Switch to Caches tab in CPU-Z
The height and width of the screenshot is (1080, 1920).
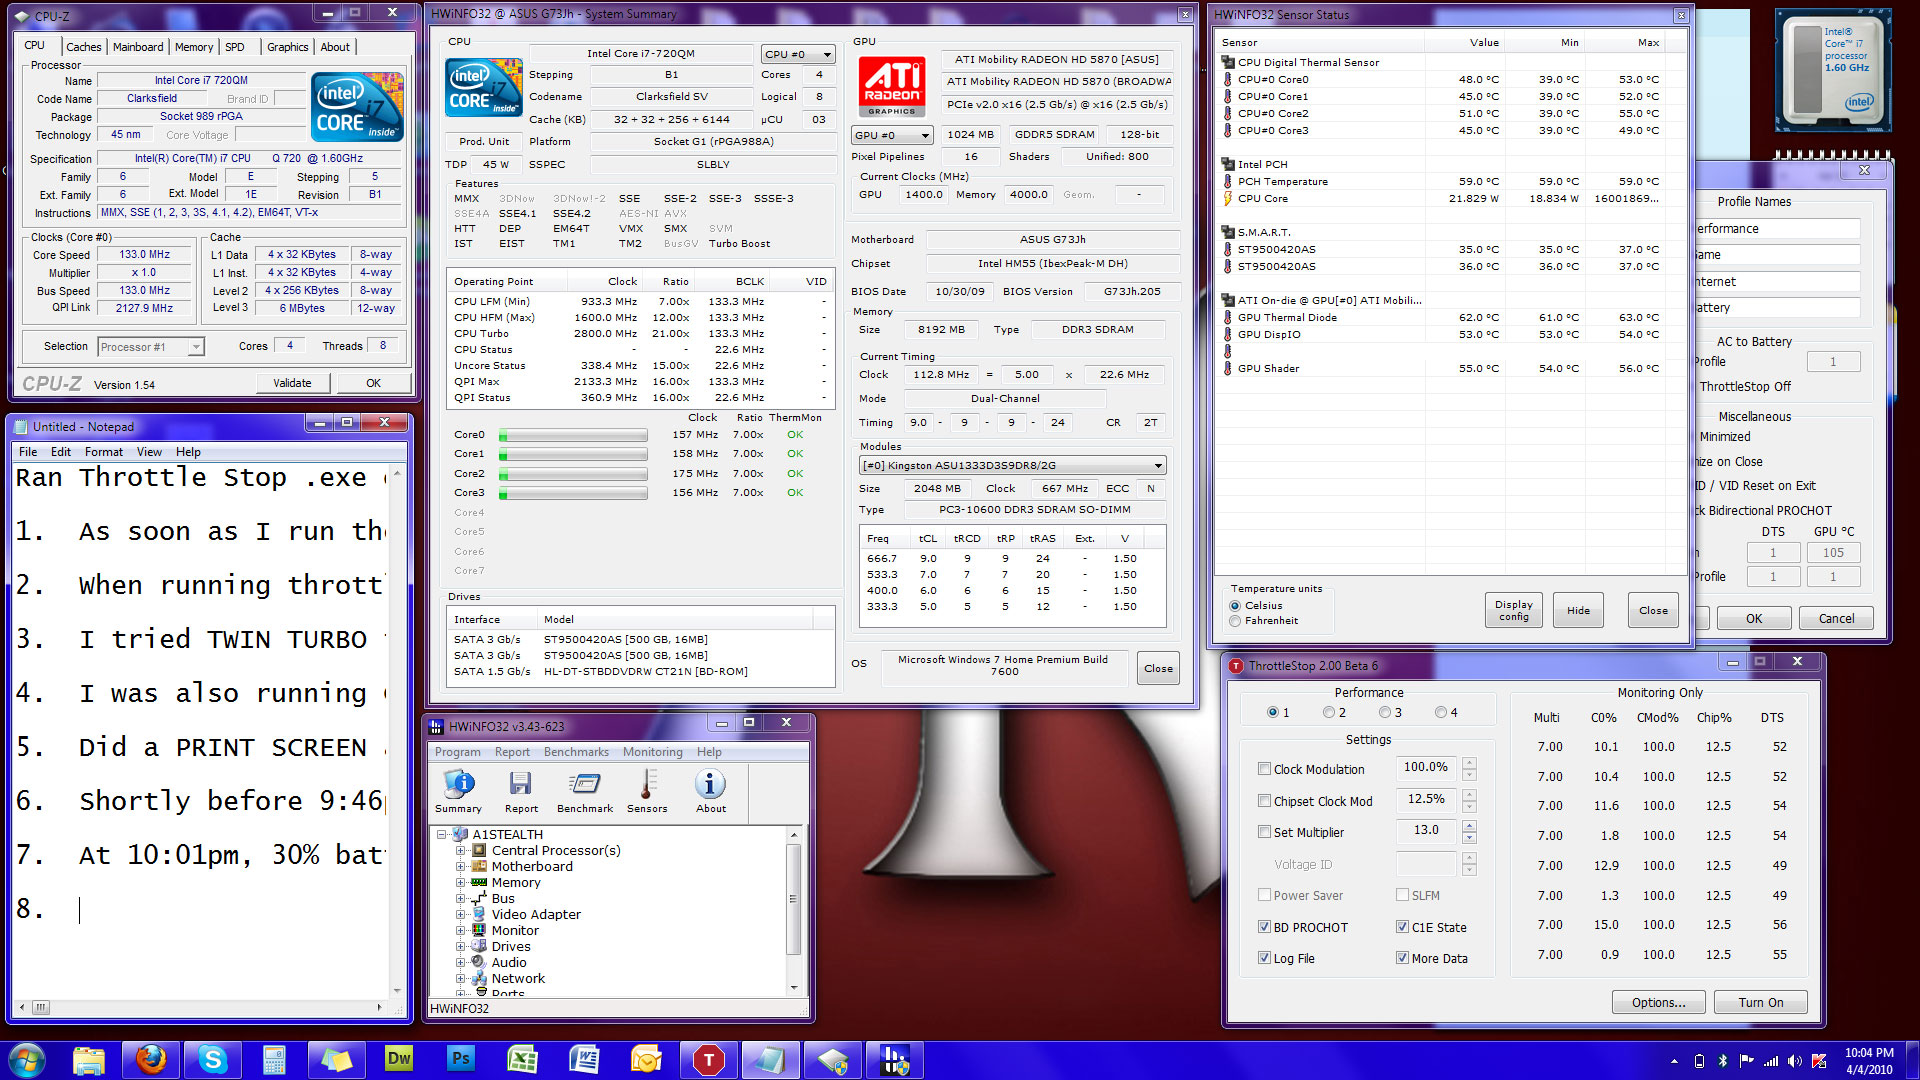point(83,47)
